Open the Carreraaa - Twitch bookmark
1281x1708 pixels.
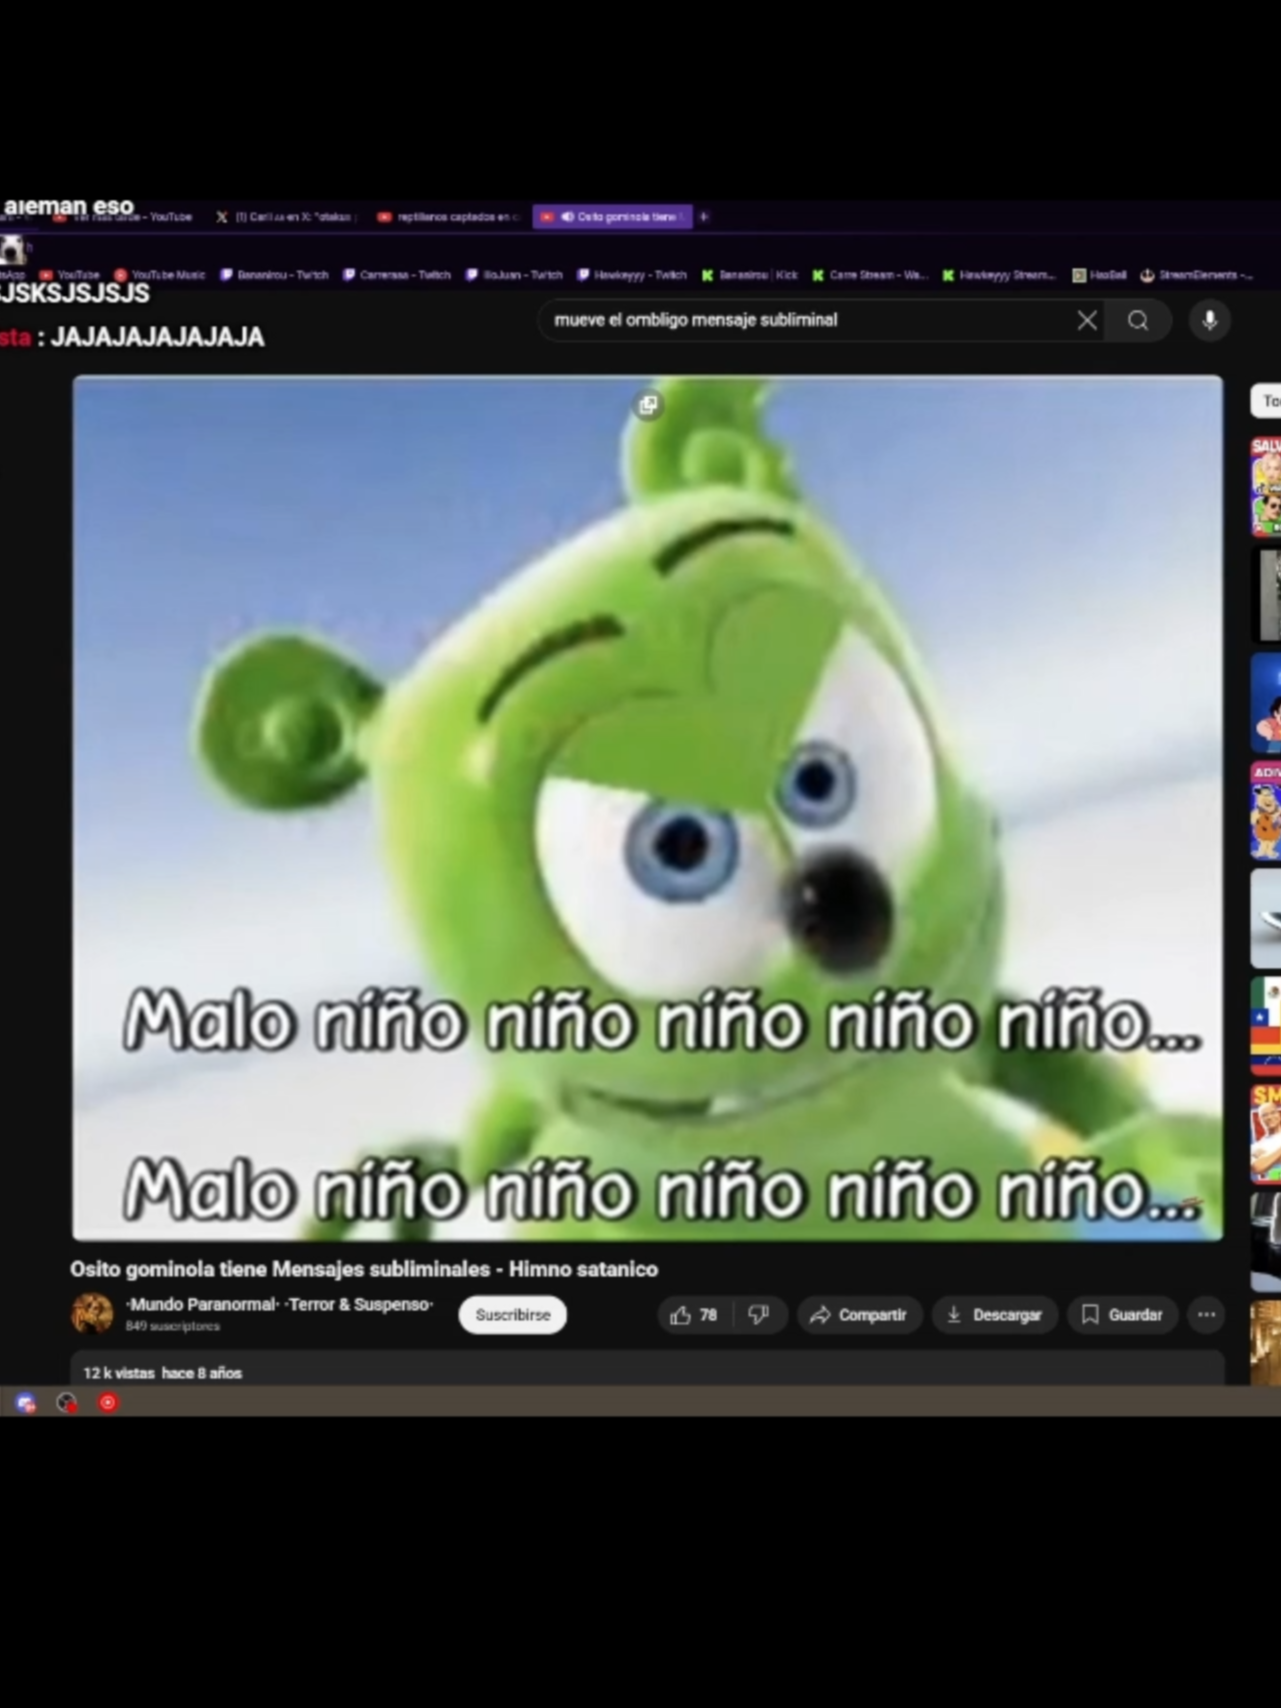[397, 275]
